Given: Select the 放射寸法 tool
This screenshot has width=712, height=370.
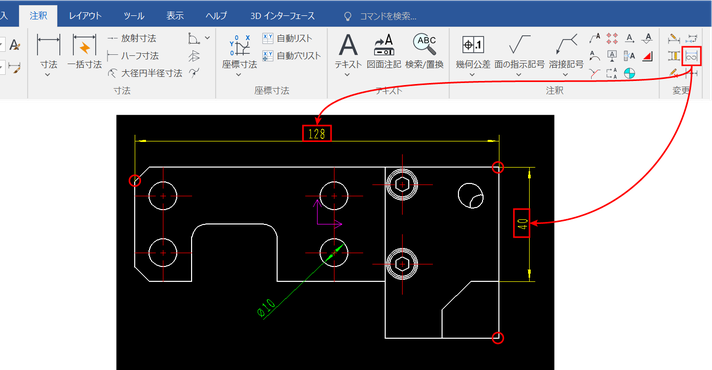Looking at the screenshot, I should (132, 39).
